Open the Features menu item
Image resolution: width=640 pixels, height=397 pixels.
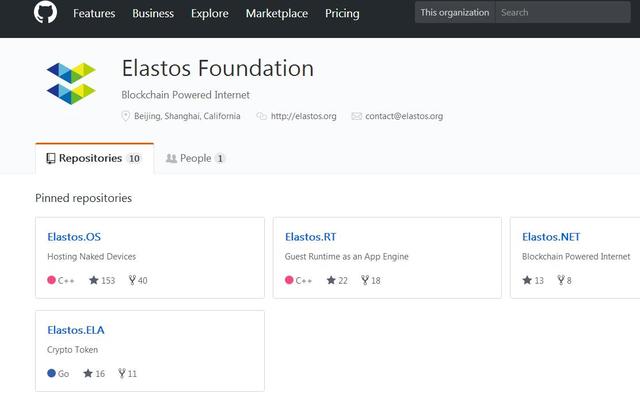pos(94,13)
